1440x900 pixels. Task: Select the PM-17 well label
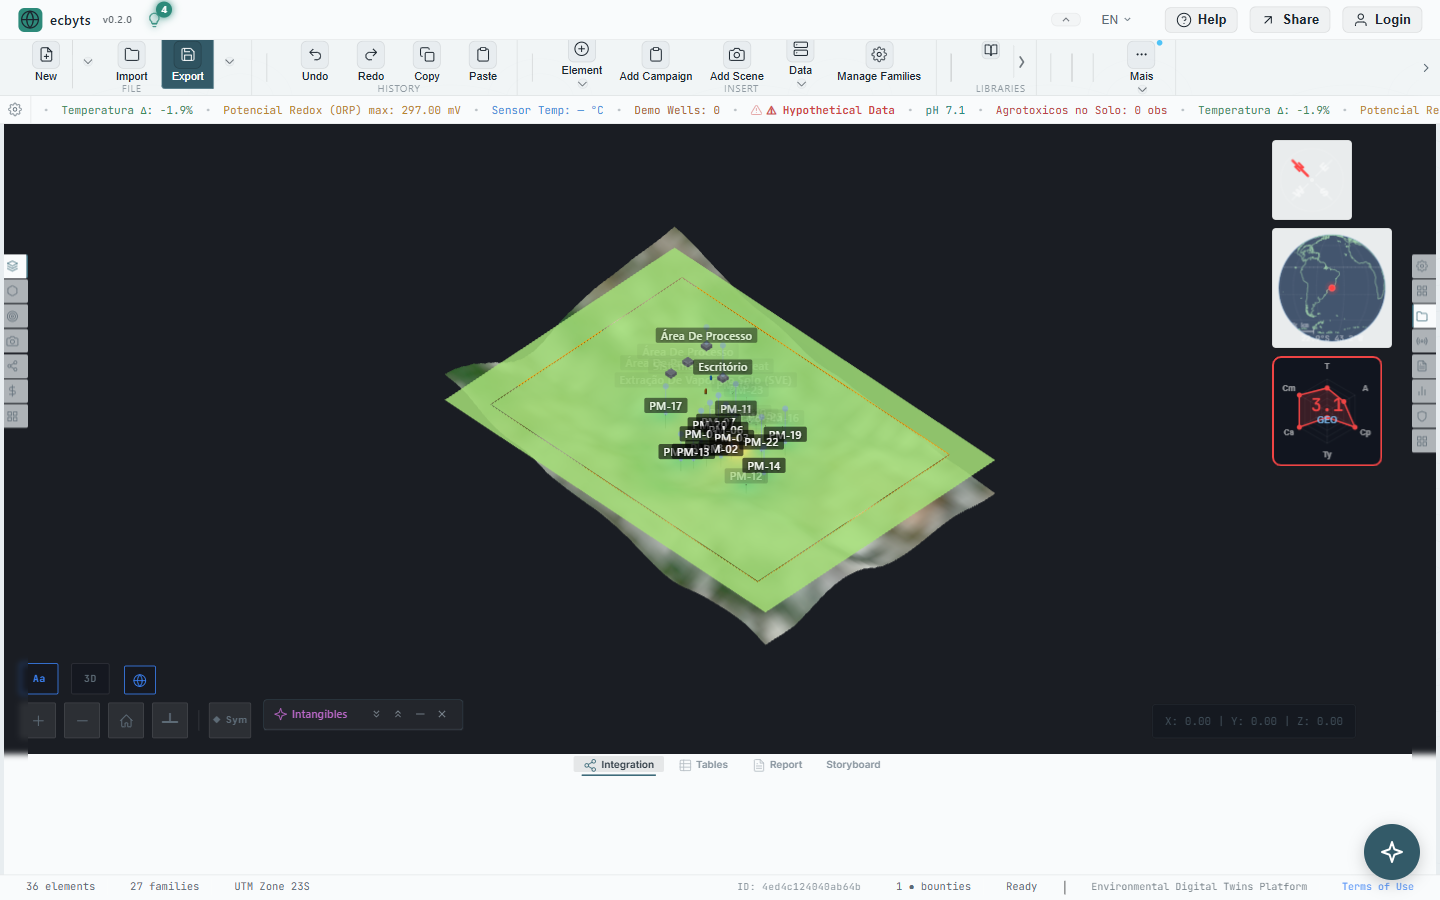click(665, 406)
